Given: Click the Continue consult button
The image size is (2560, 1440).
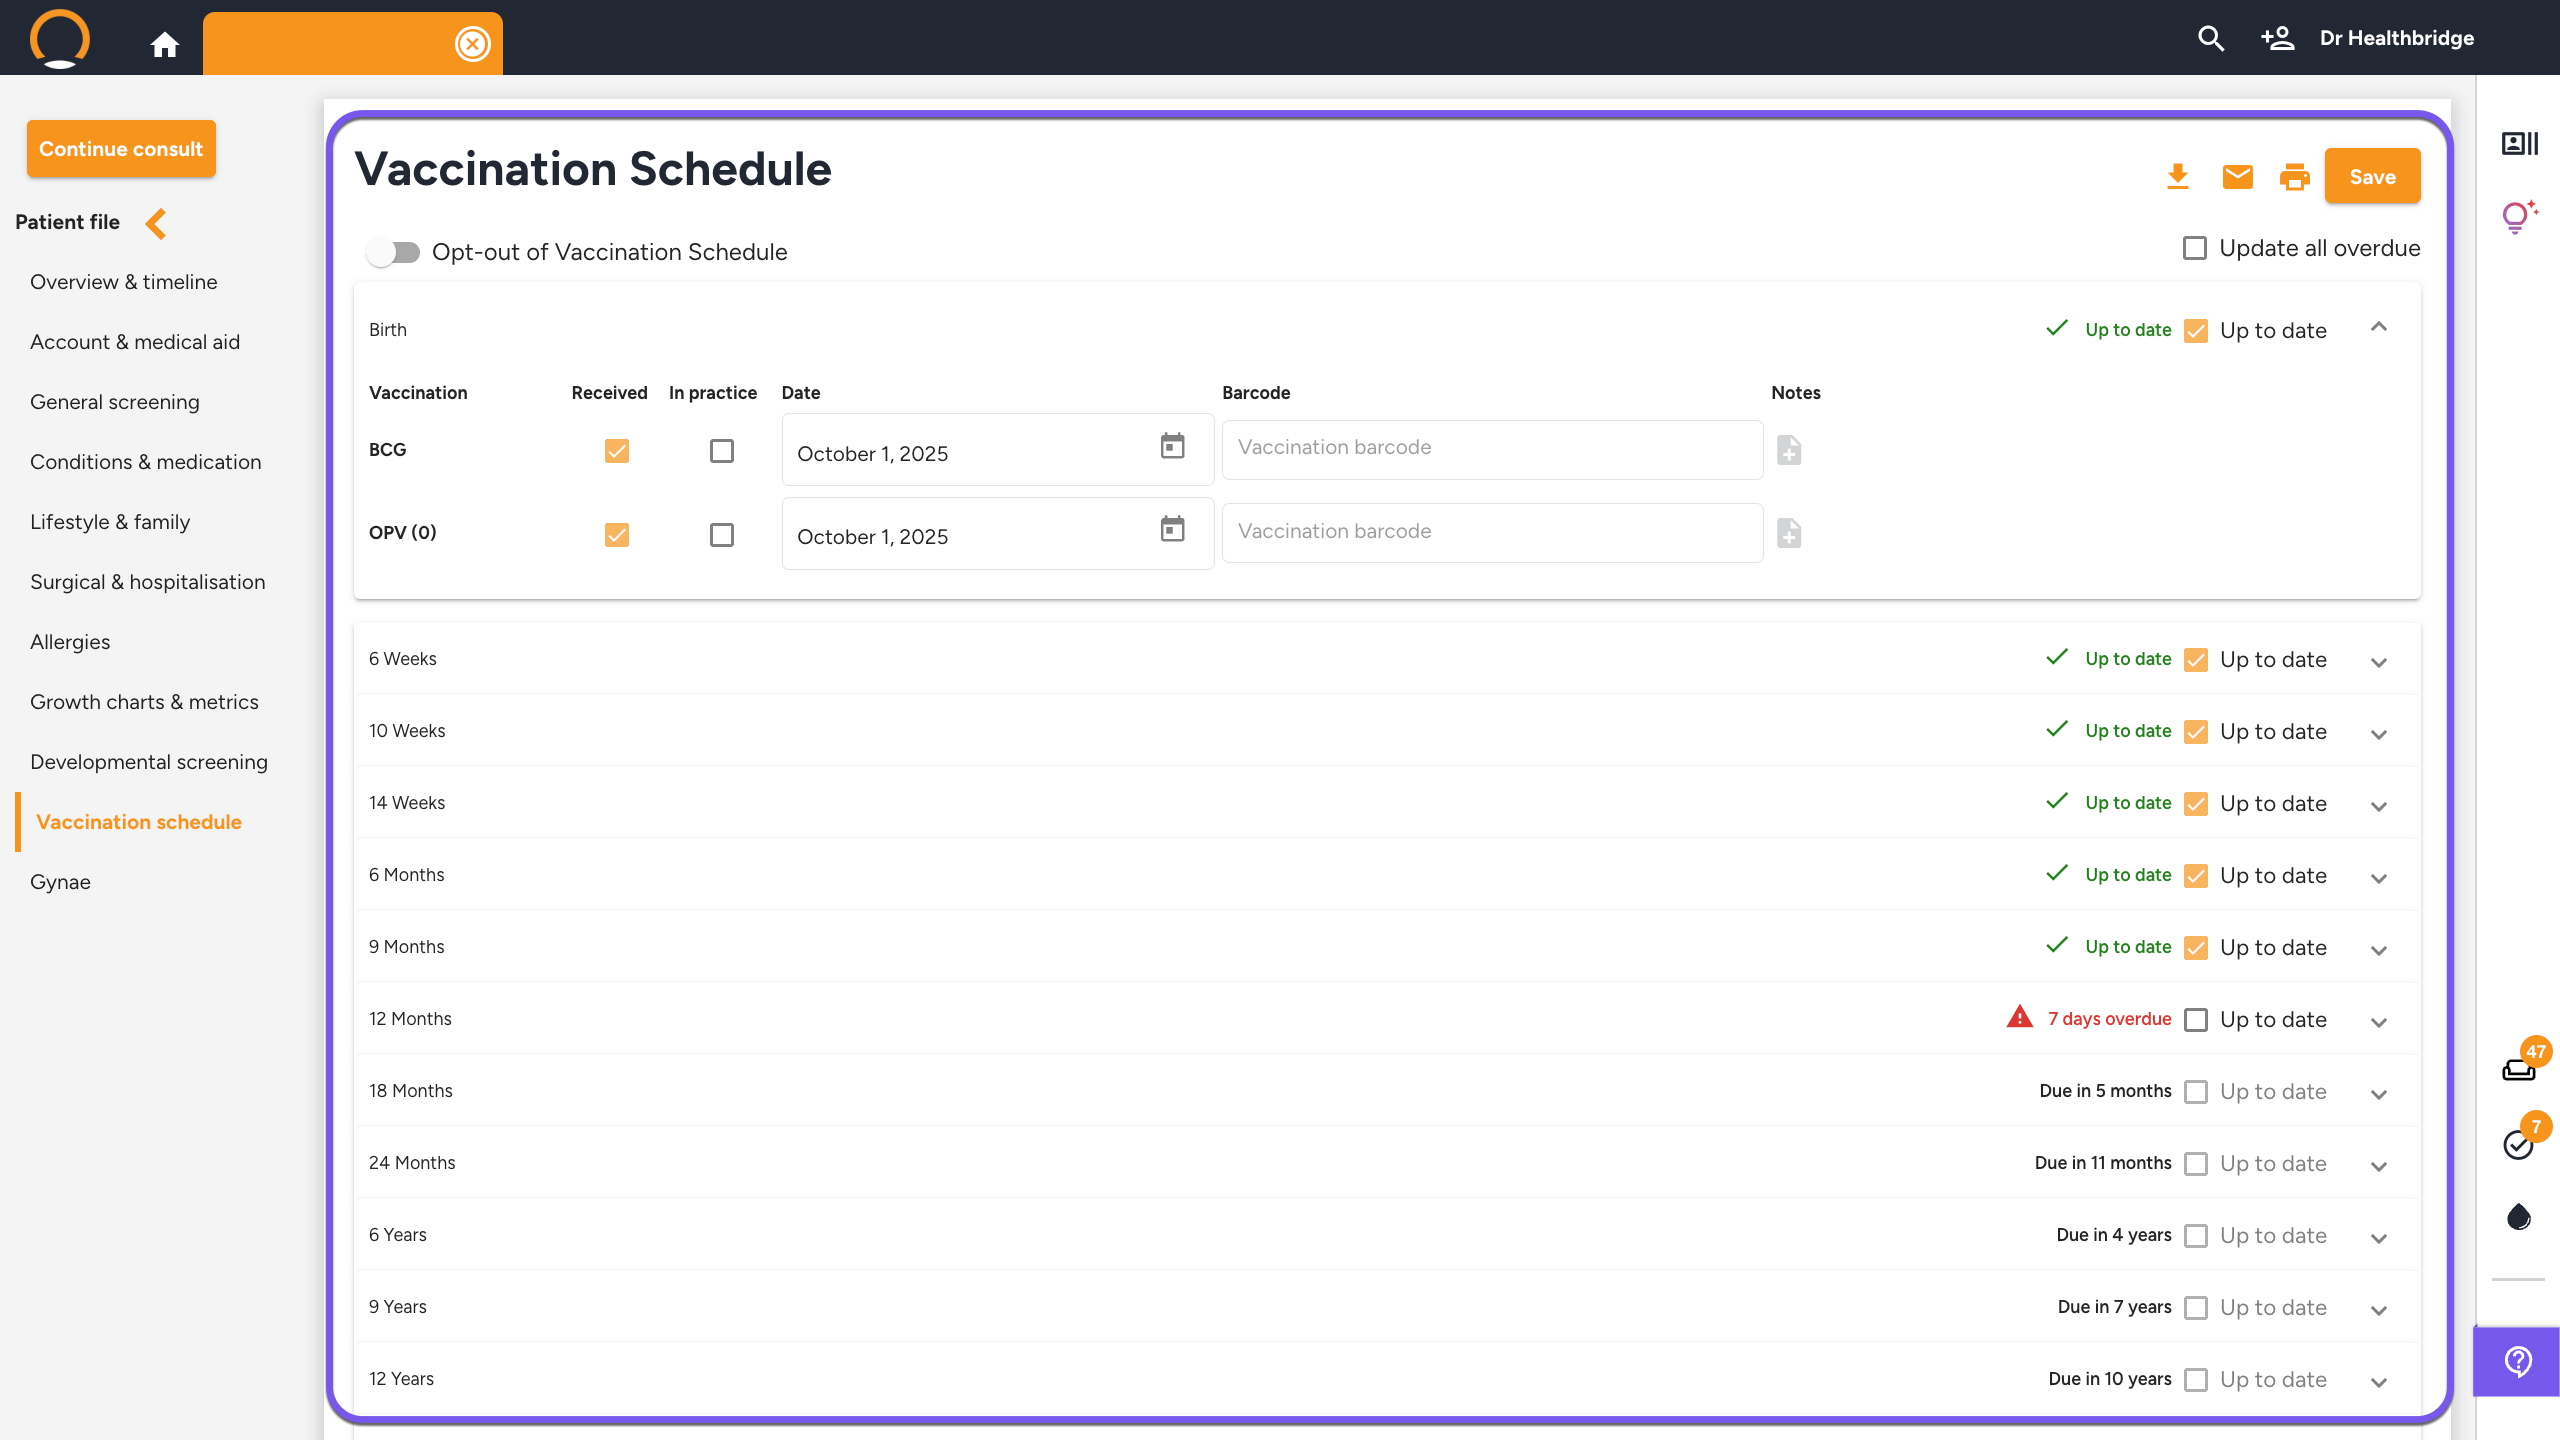Looking at the screenshot, I should pos(121,149).
